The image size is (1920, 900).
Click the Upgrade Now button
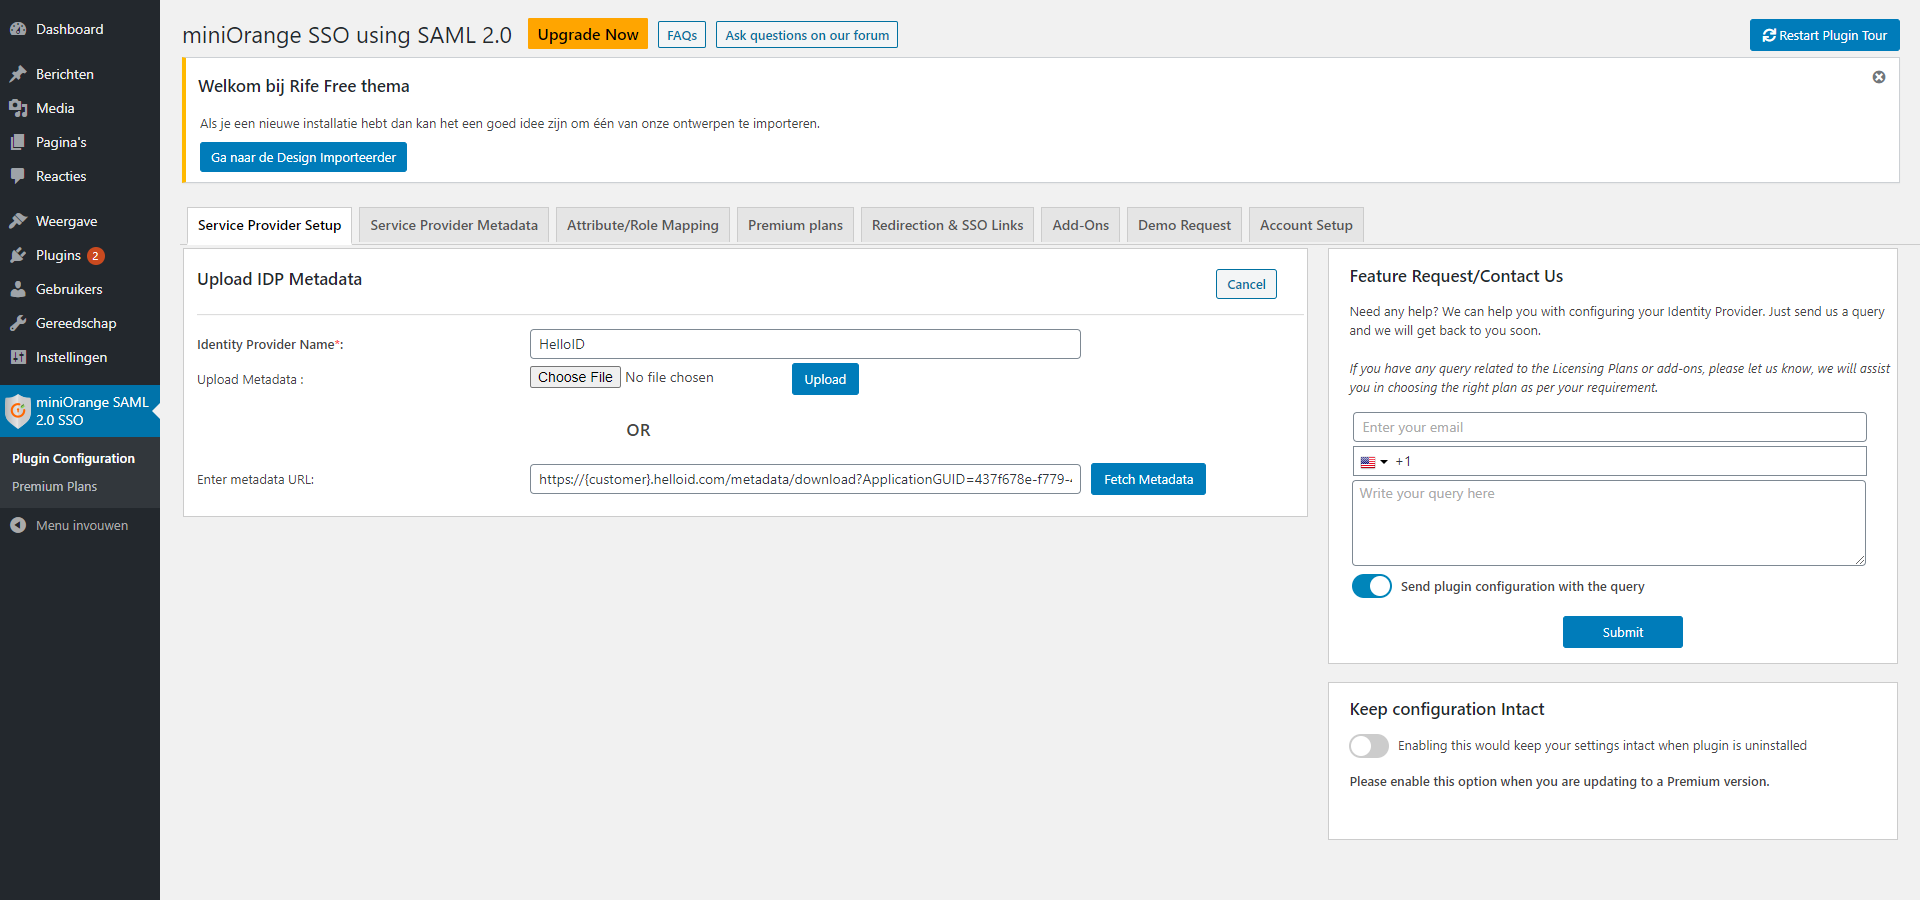click(588, 34)
